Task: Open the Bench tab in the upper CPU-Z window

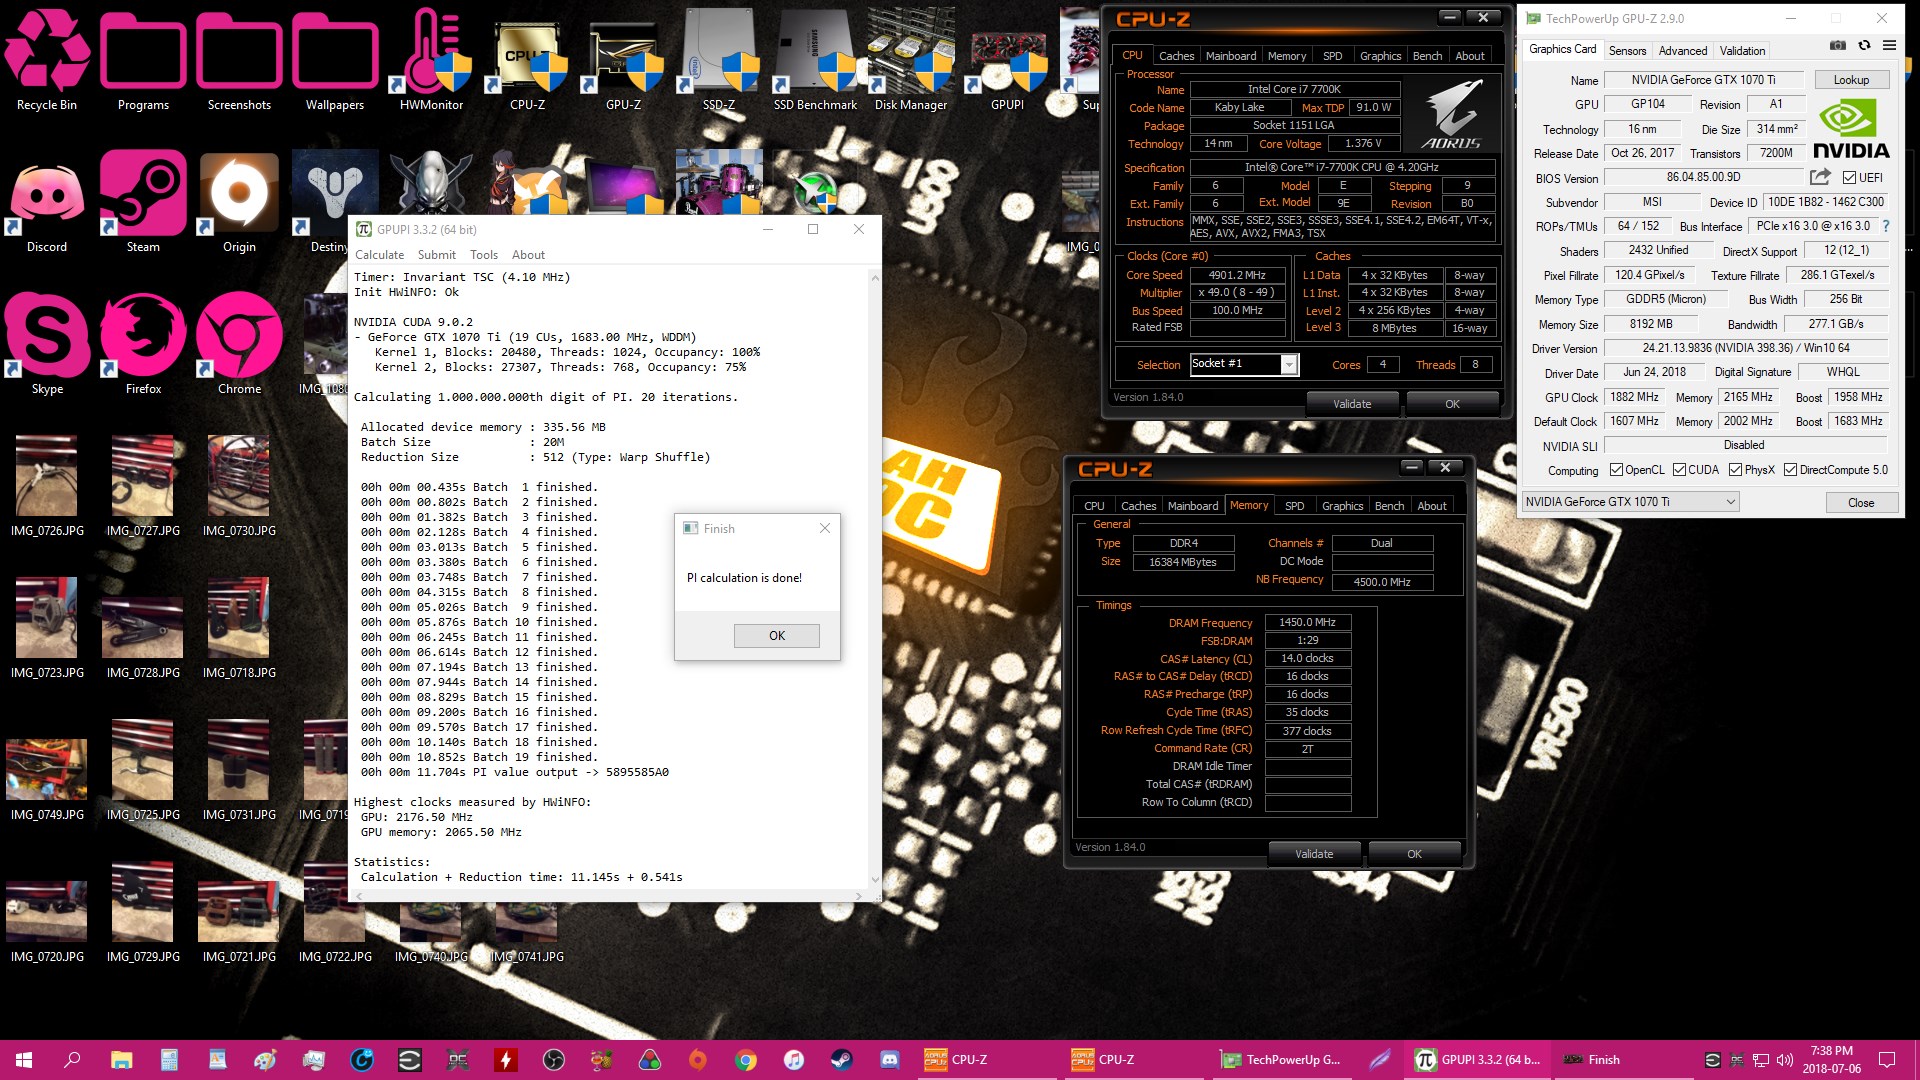Action: click(x=1427, y=56)
